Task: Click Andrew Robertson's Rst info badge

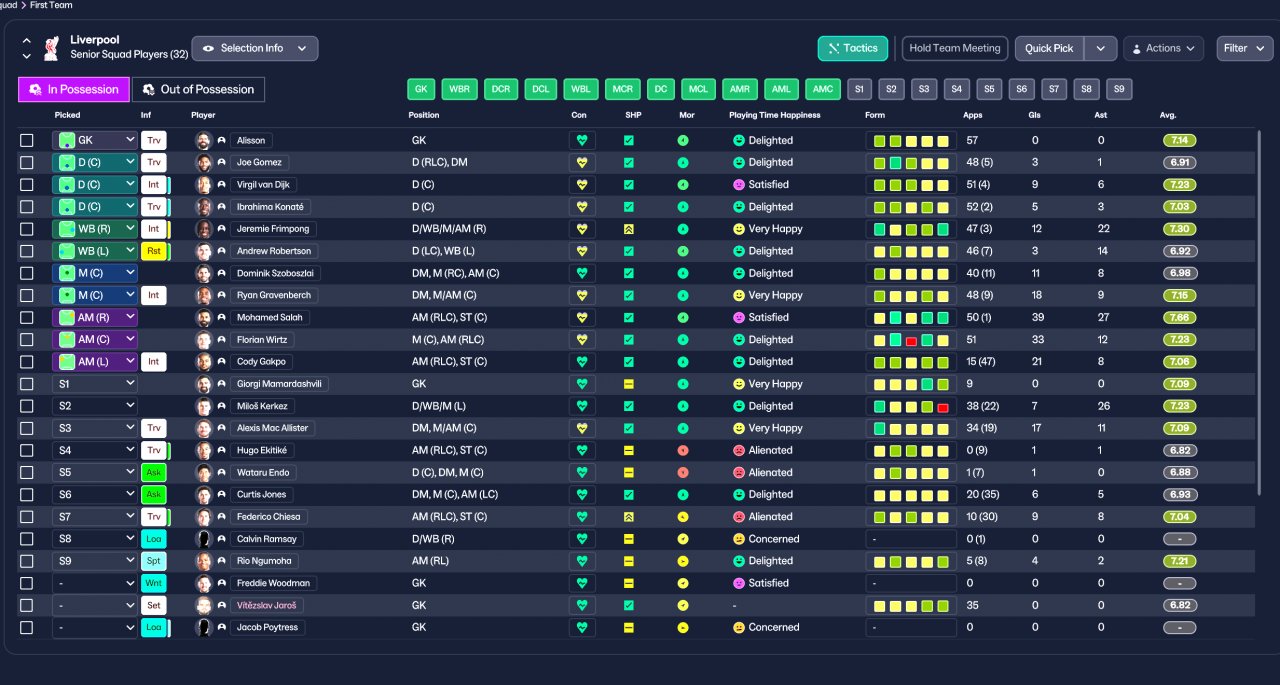Action: (154, 251)
